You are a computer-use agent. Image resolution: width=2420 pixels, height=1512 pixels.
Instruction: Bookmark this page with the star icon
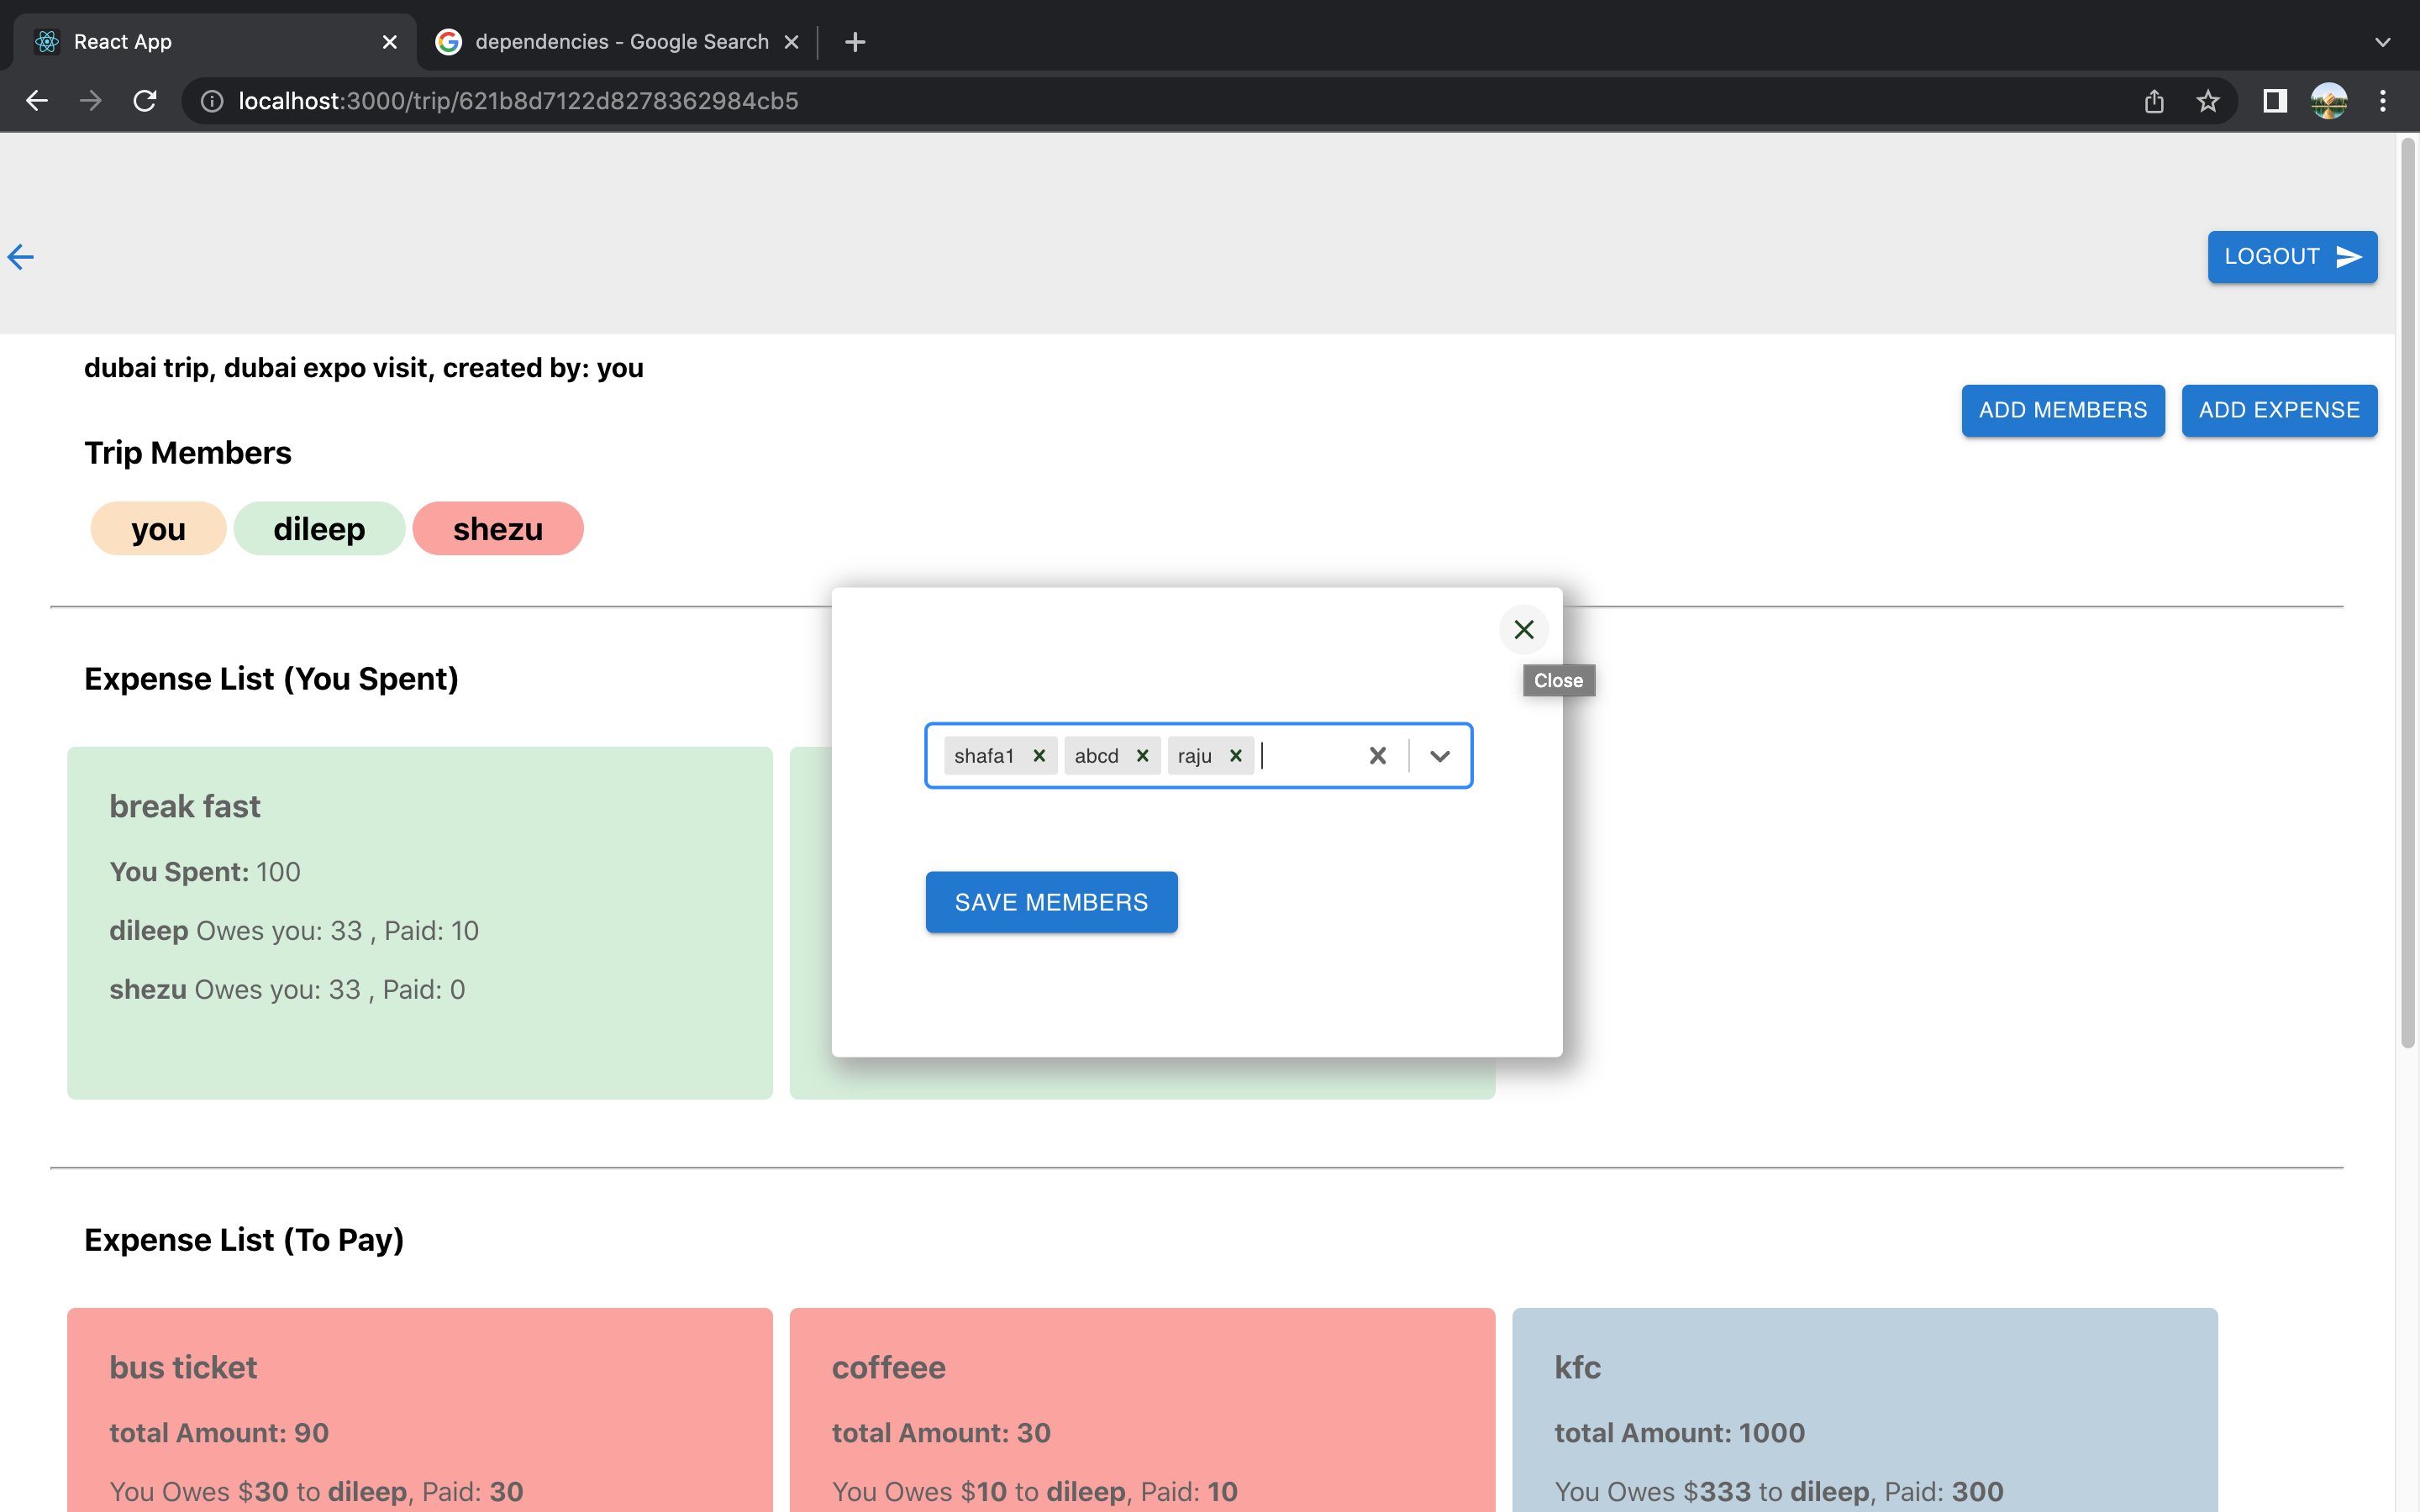[2208, 101]
